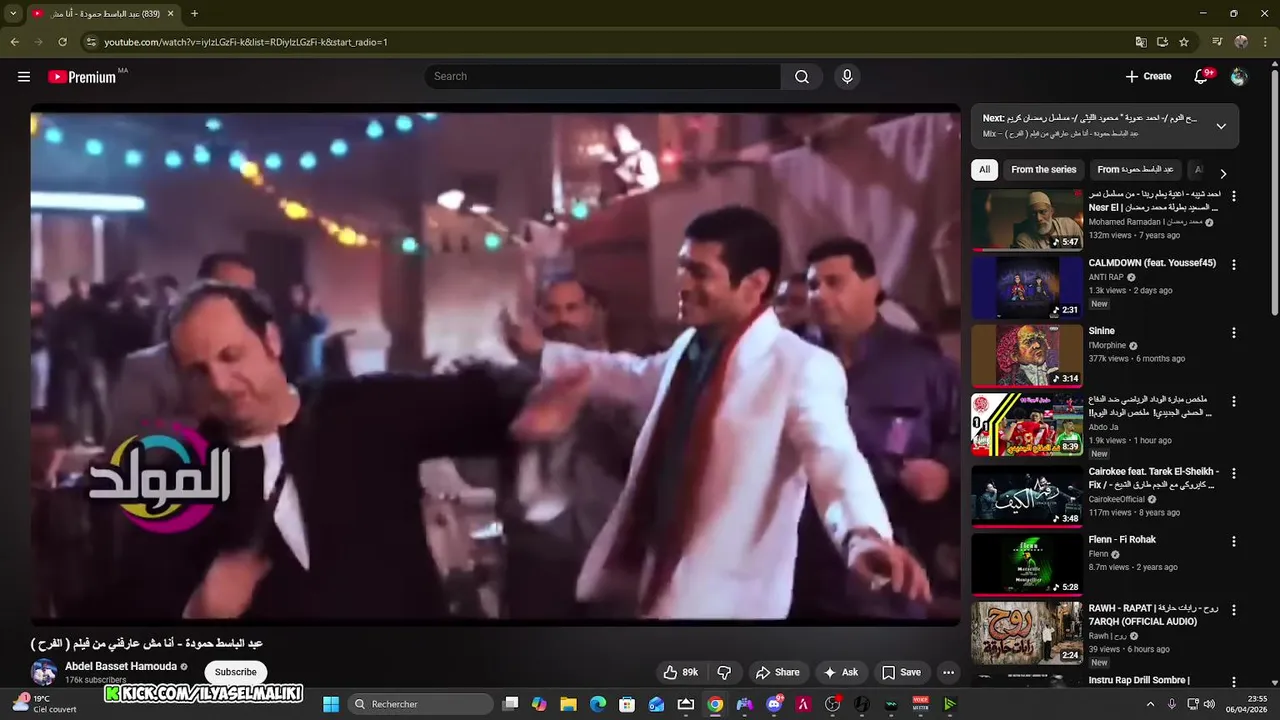Screen dimensions: 1280x720
Task: Open options for Abdo Ja video
Action: [x=1234, y=401]
